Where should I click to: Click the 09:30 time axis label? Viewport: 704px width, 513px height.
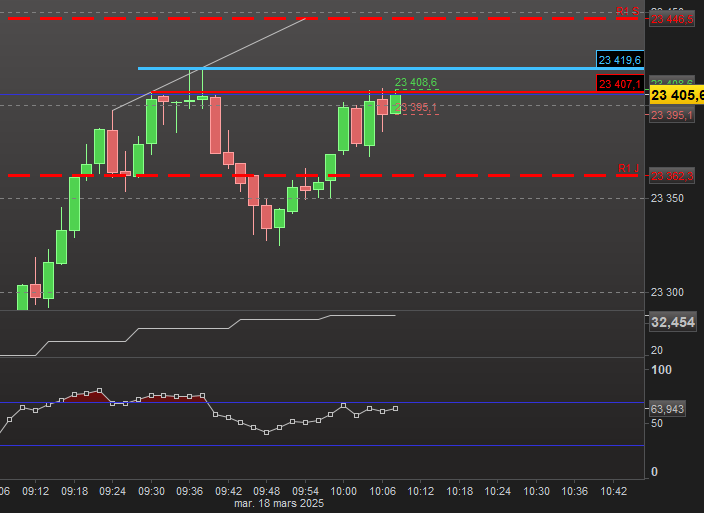[151, 491]
